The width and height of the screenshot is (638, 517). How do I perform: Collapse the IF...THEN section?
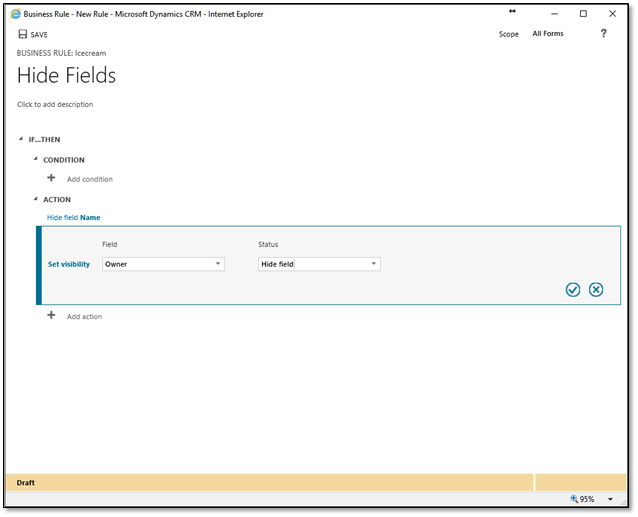pyautogui.click(x=21, y=139)
